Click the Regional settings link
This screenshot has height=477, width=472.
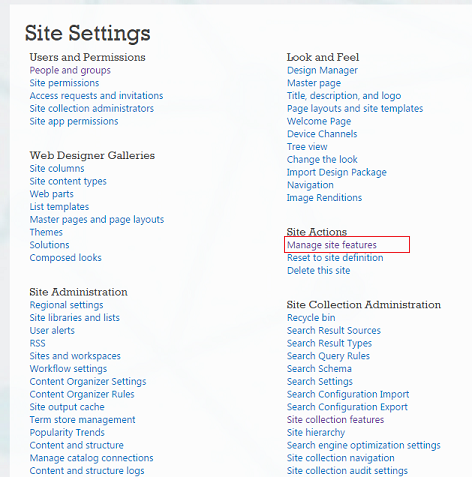(x=67, y=305)
